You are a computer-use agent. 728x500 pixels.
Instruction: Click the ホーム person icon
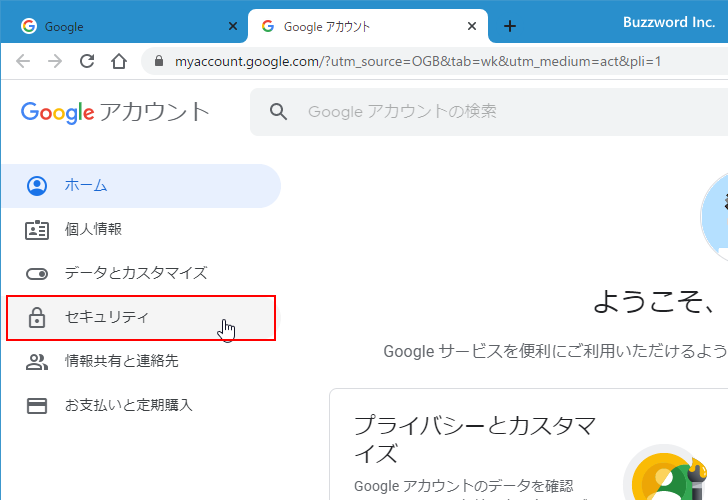(37, 186)
